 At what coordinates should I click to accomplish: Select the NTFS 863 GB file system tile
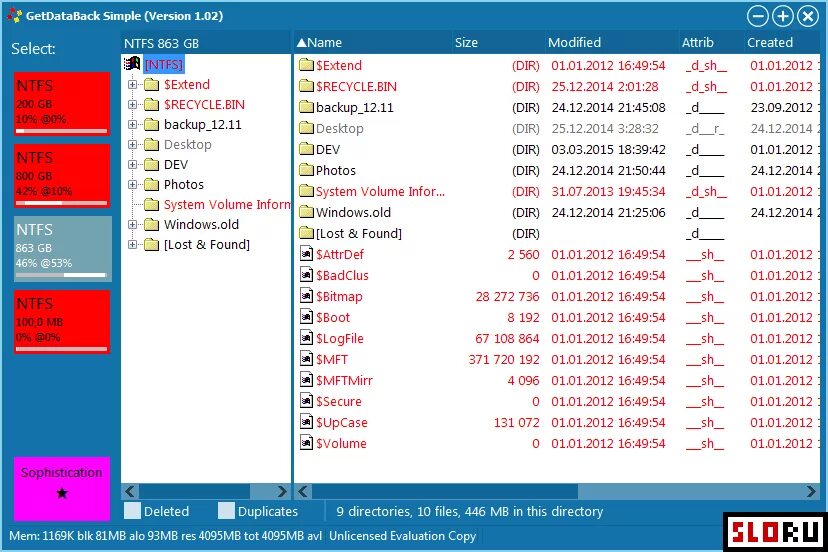coord(63,249)
